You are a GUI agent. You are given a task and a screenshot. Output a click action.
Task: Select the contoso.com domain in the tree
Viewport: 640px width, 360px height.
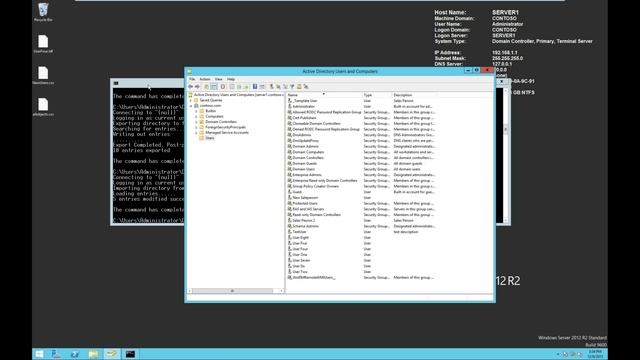(x=210, y=106)
